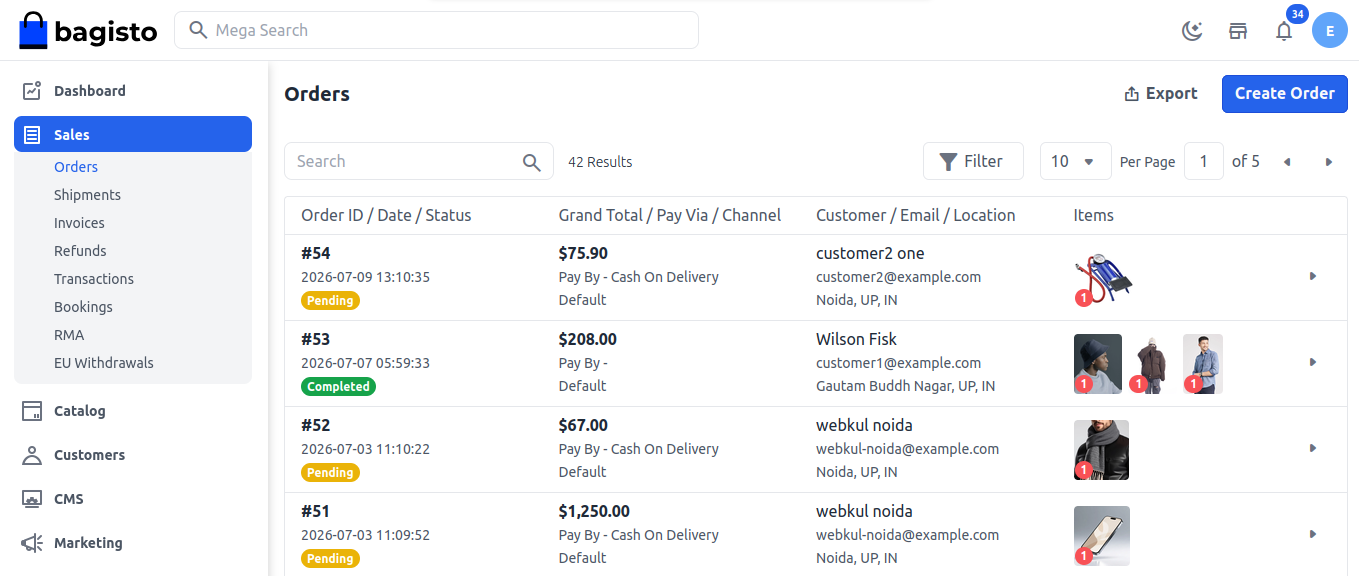Open the Filter panel

coord(973,161)
